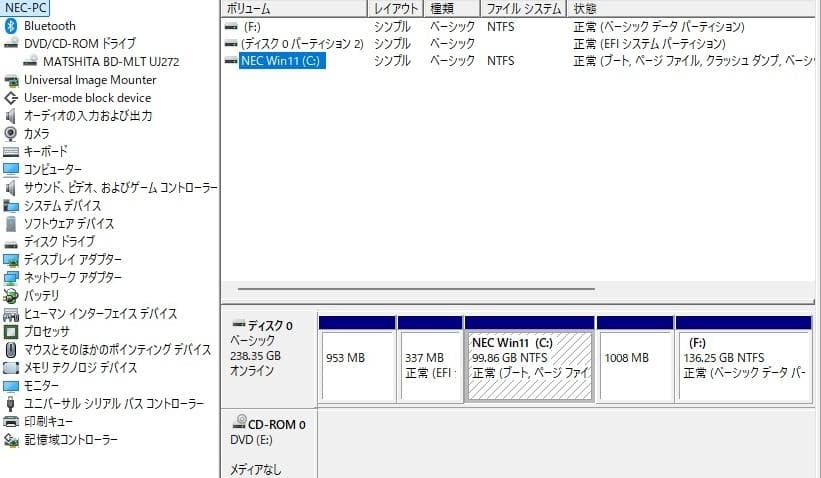
Task: Click the software devices (ソフトウェア デバイス) icon
Action: tap(11, 224)
